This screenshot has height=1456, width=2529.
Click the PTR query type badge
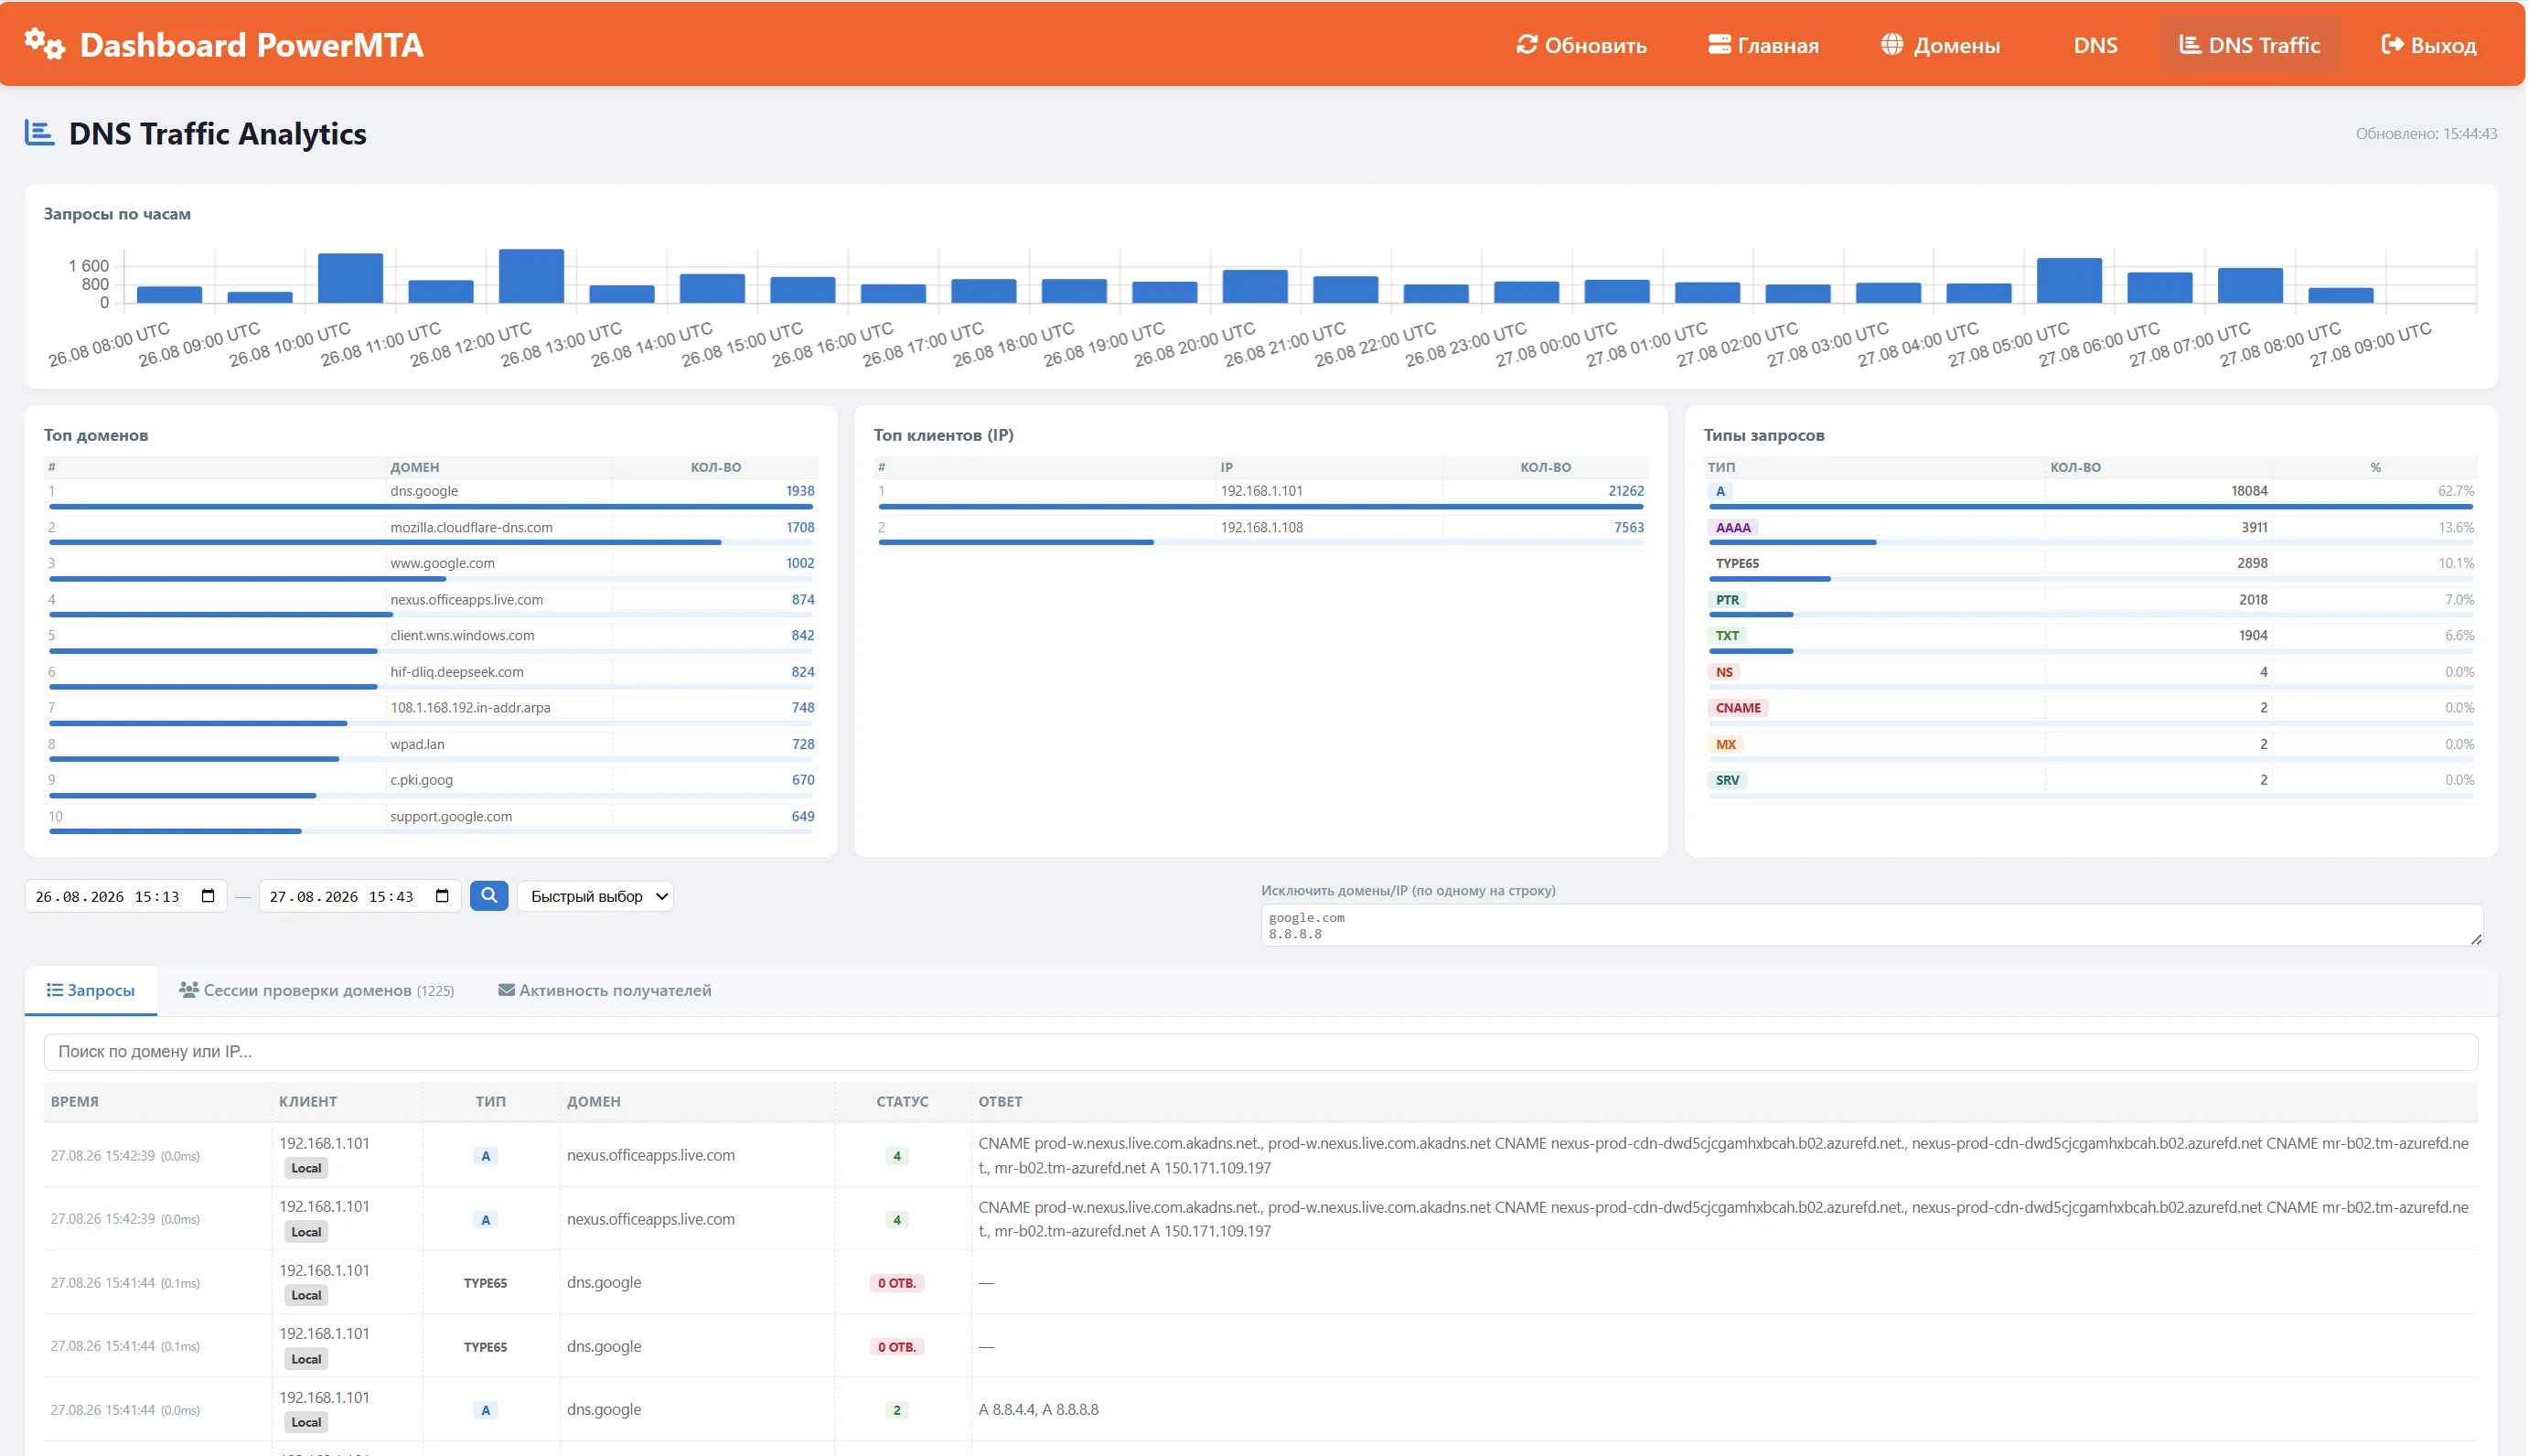coord(1726,600)
